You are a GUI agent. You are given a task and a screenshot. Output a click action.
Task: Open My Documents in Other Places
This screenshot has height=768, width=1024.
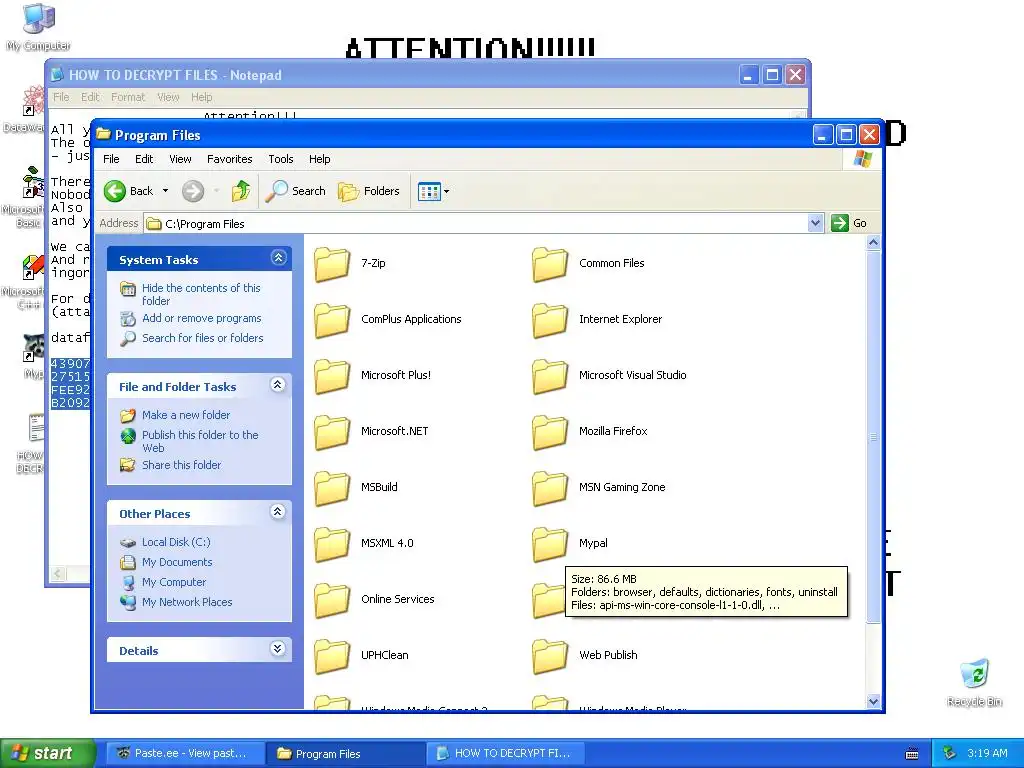177,562
